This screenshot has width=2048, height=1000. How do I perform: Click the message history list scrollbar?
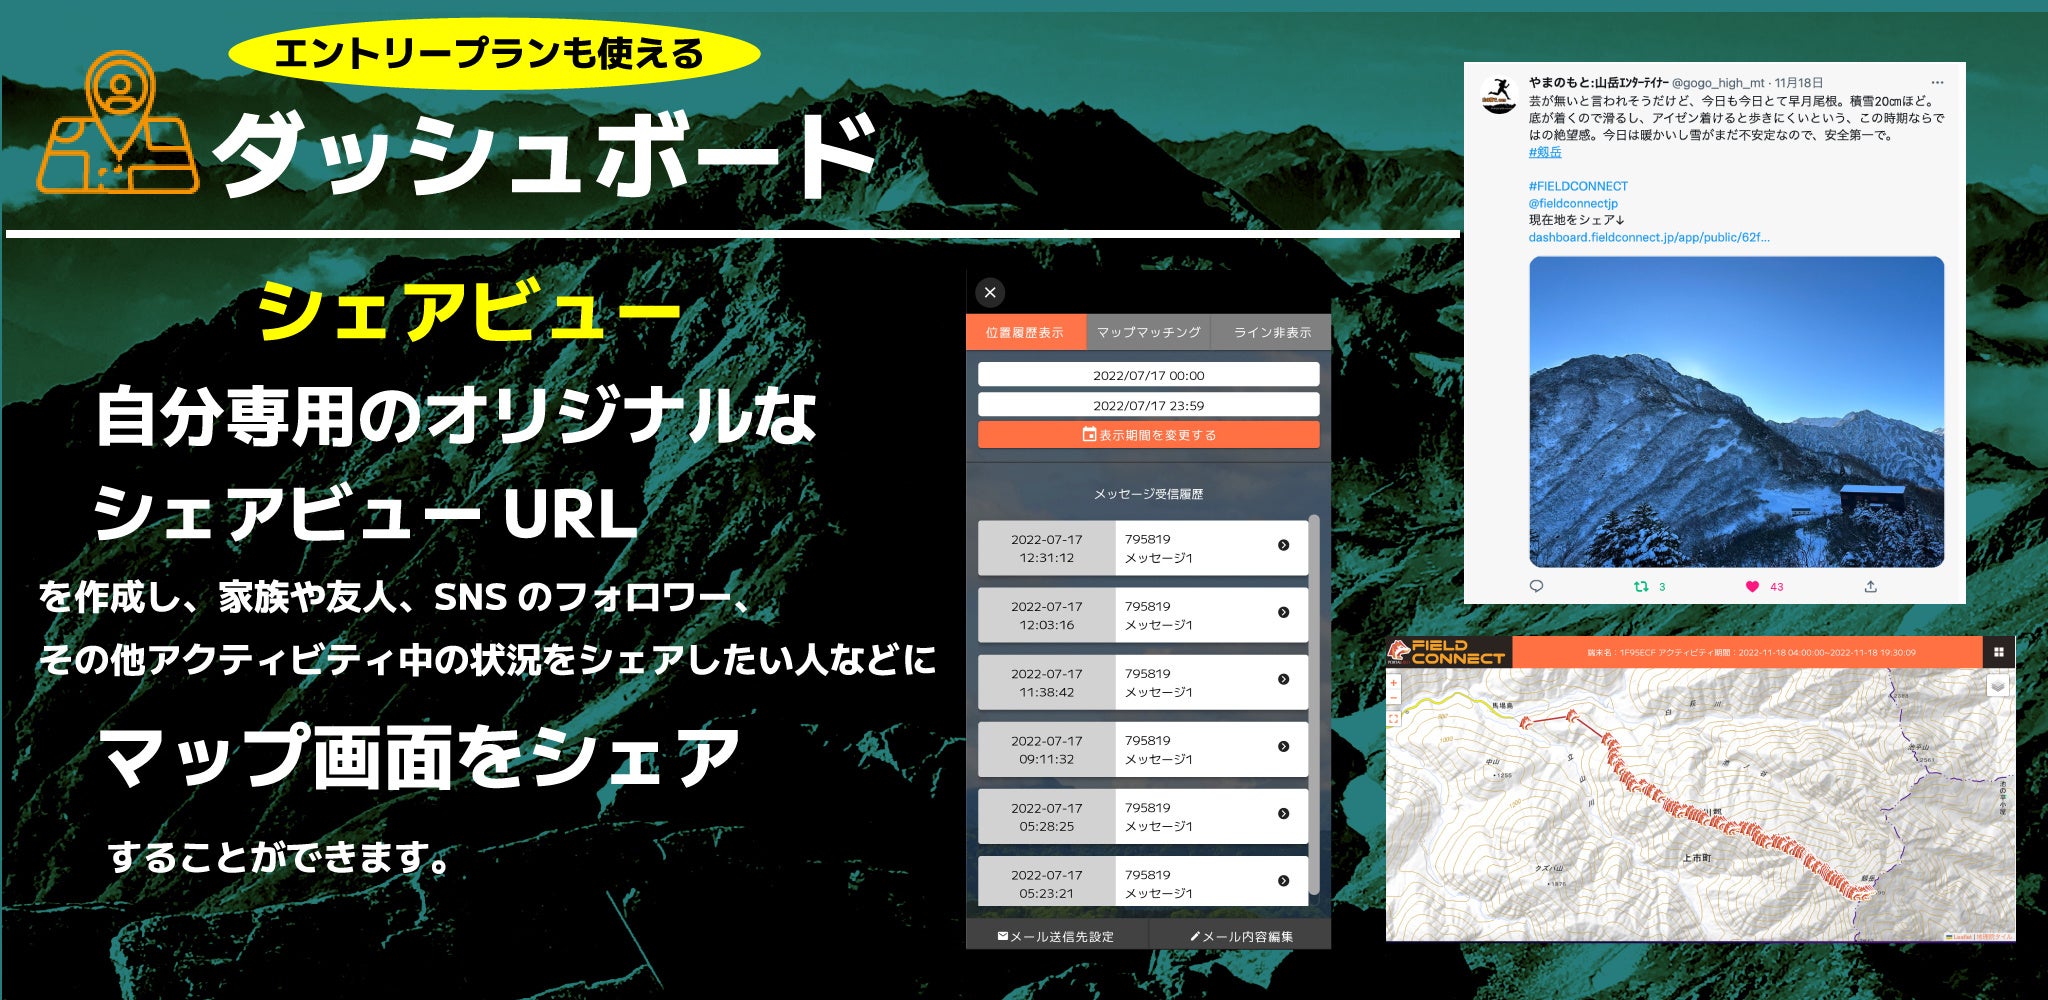pos(1314,705)
